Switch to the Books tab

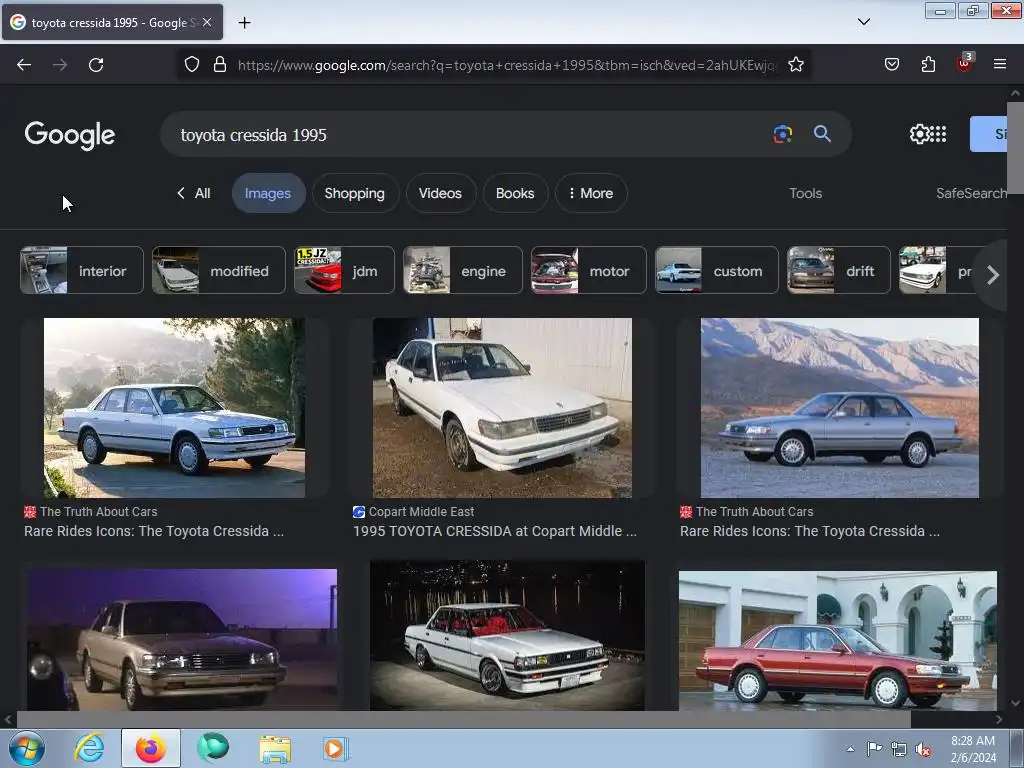point(515,193)
